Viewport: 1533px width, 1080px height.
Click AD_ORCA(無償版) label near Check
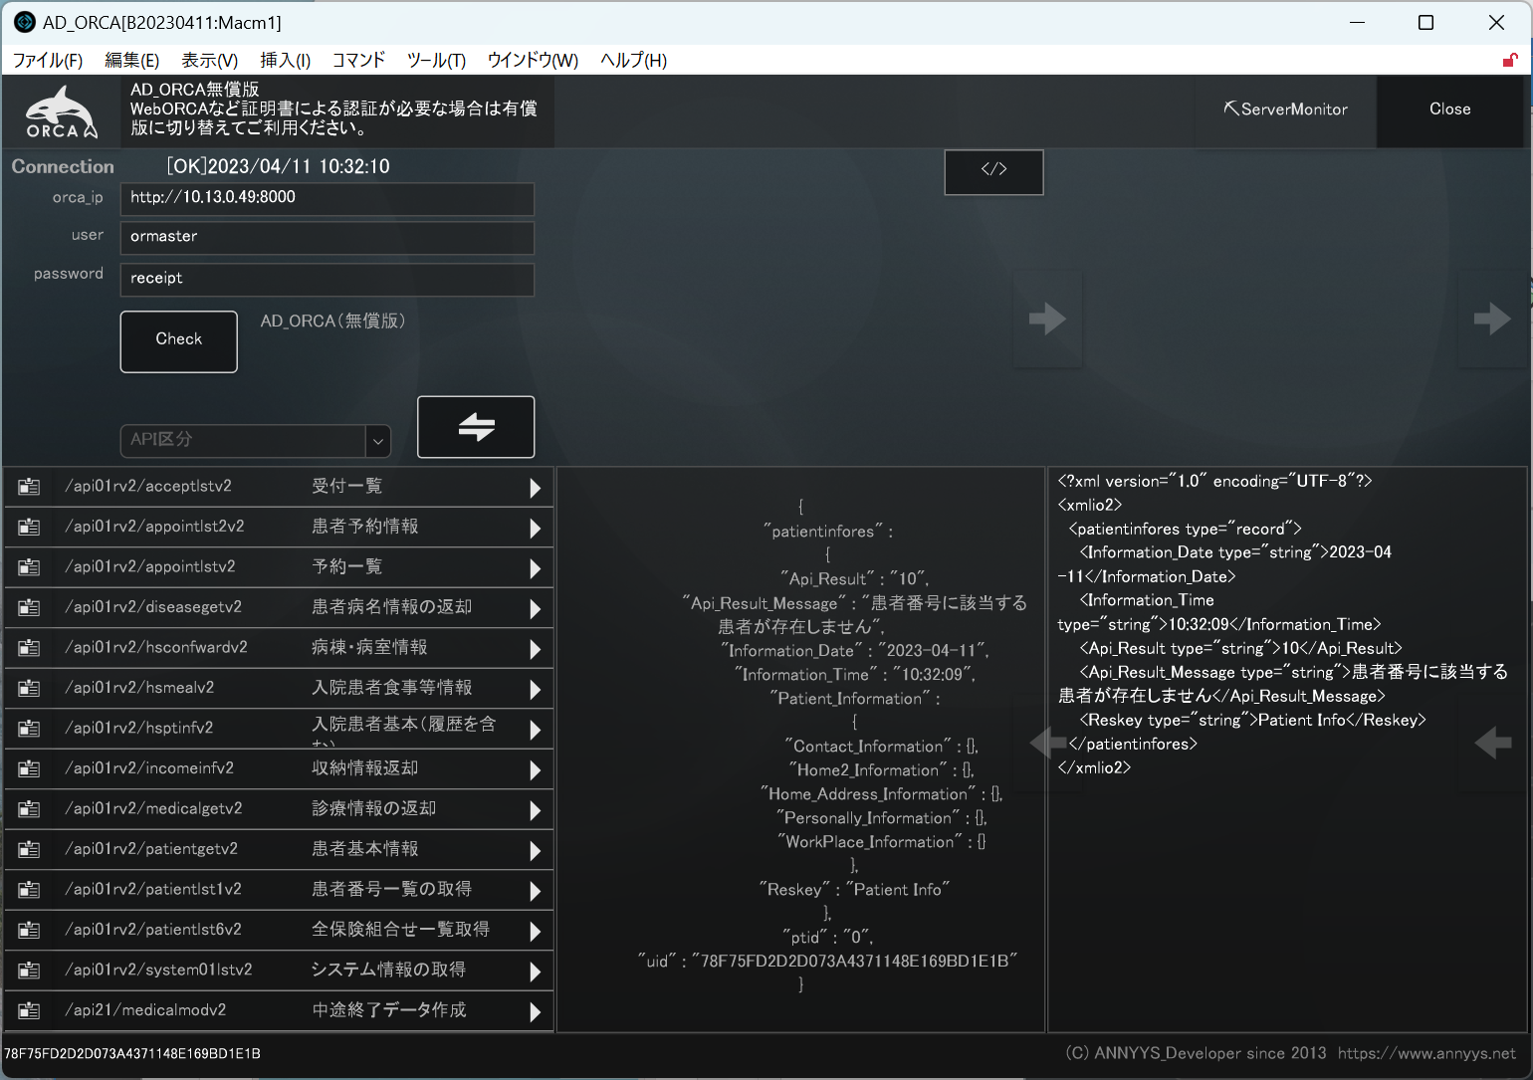[333, 321]
